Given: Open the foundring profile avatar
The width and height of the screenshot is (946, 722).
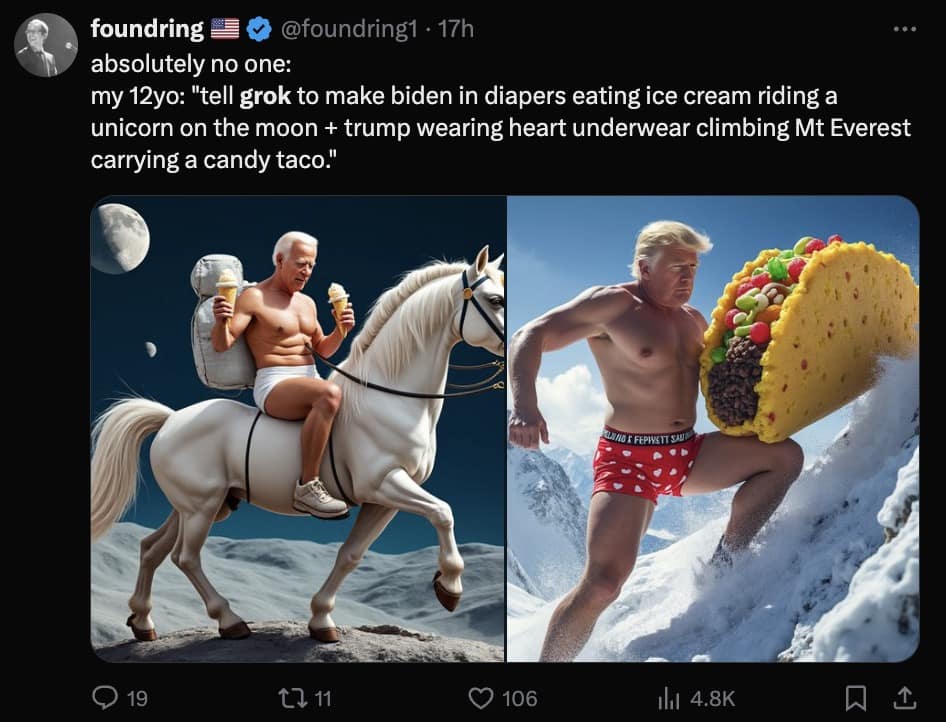Looking at the screenshot, I should (46, 46).
